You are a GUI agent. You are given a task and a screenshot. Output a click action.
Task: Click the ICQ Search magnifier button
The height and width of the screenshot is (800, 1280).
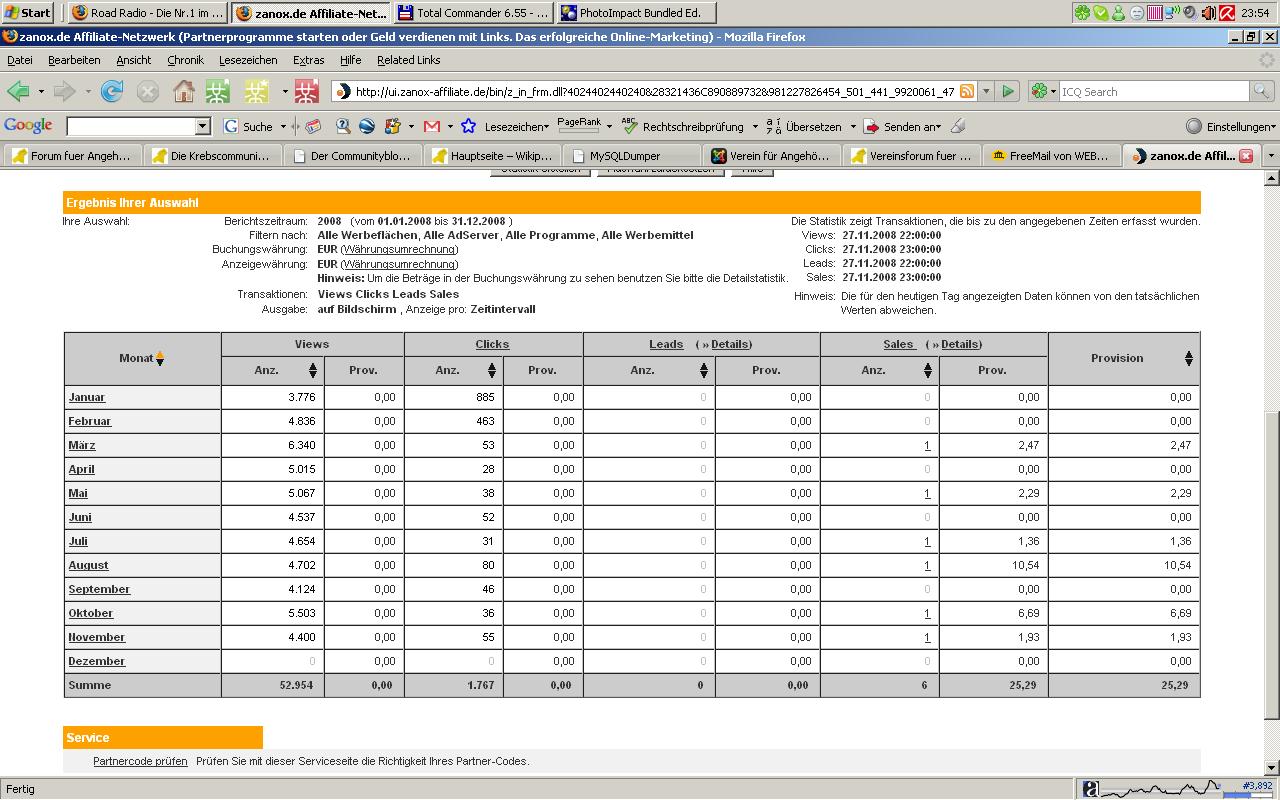[x=1261, y=92]
